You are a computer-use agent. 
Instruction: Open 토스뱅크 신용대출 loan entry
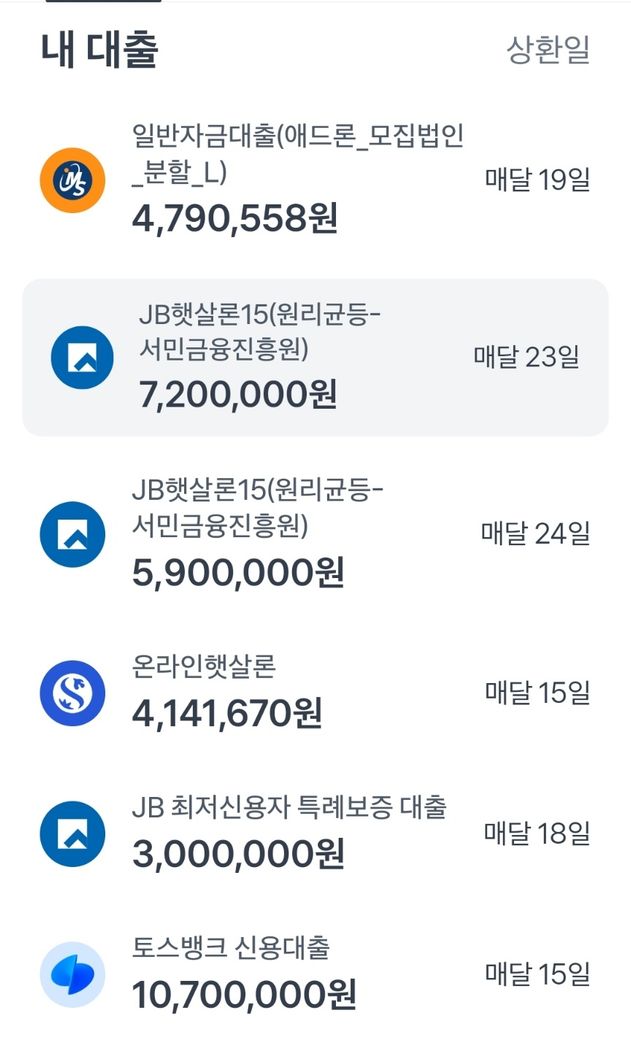[x=230, y=947]
